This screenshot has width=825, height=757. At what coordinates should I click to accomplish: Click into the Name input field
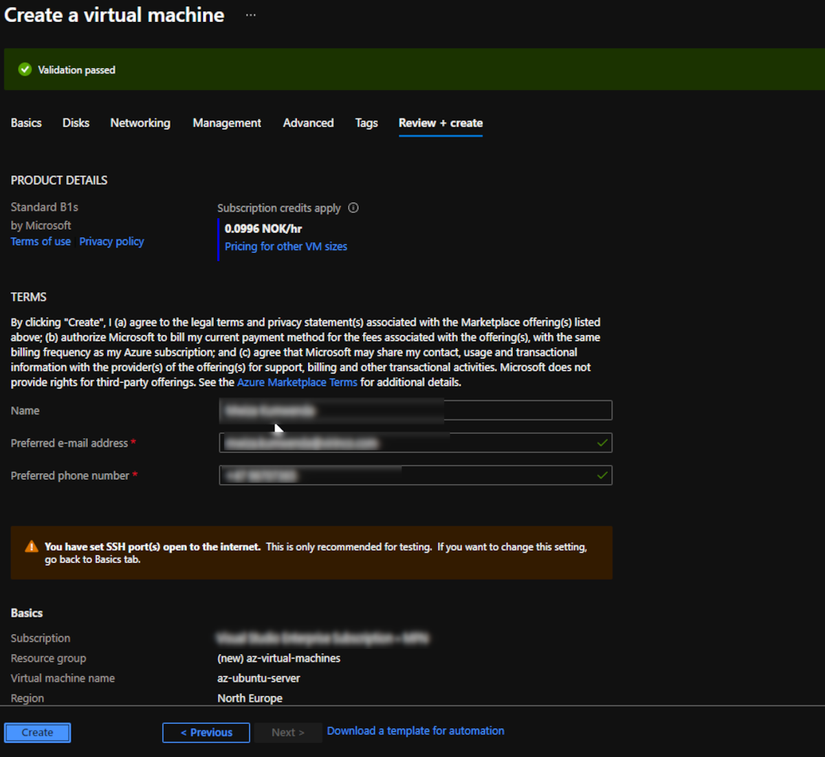(x=416, y=410)
